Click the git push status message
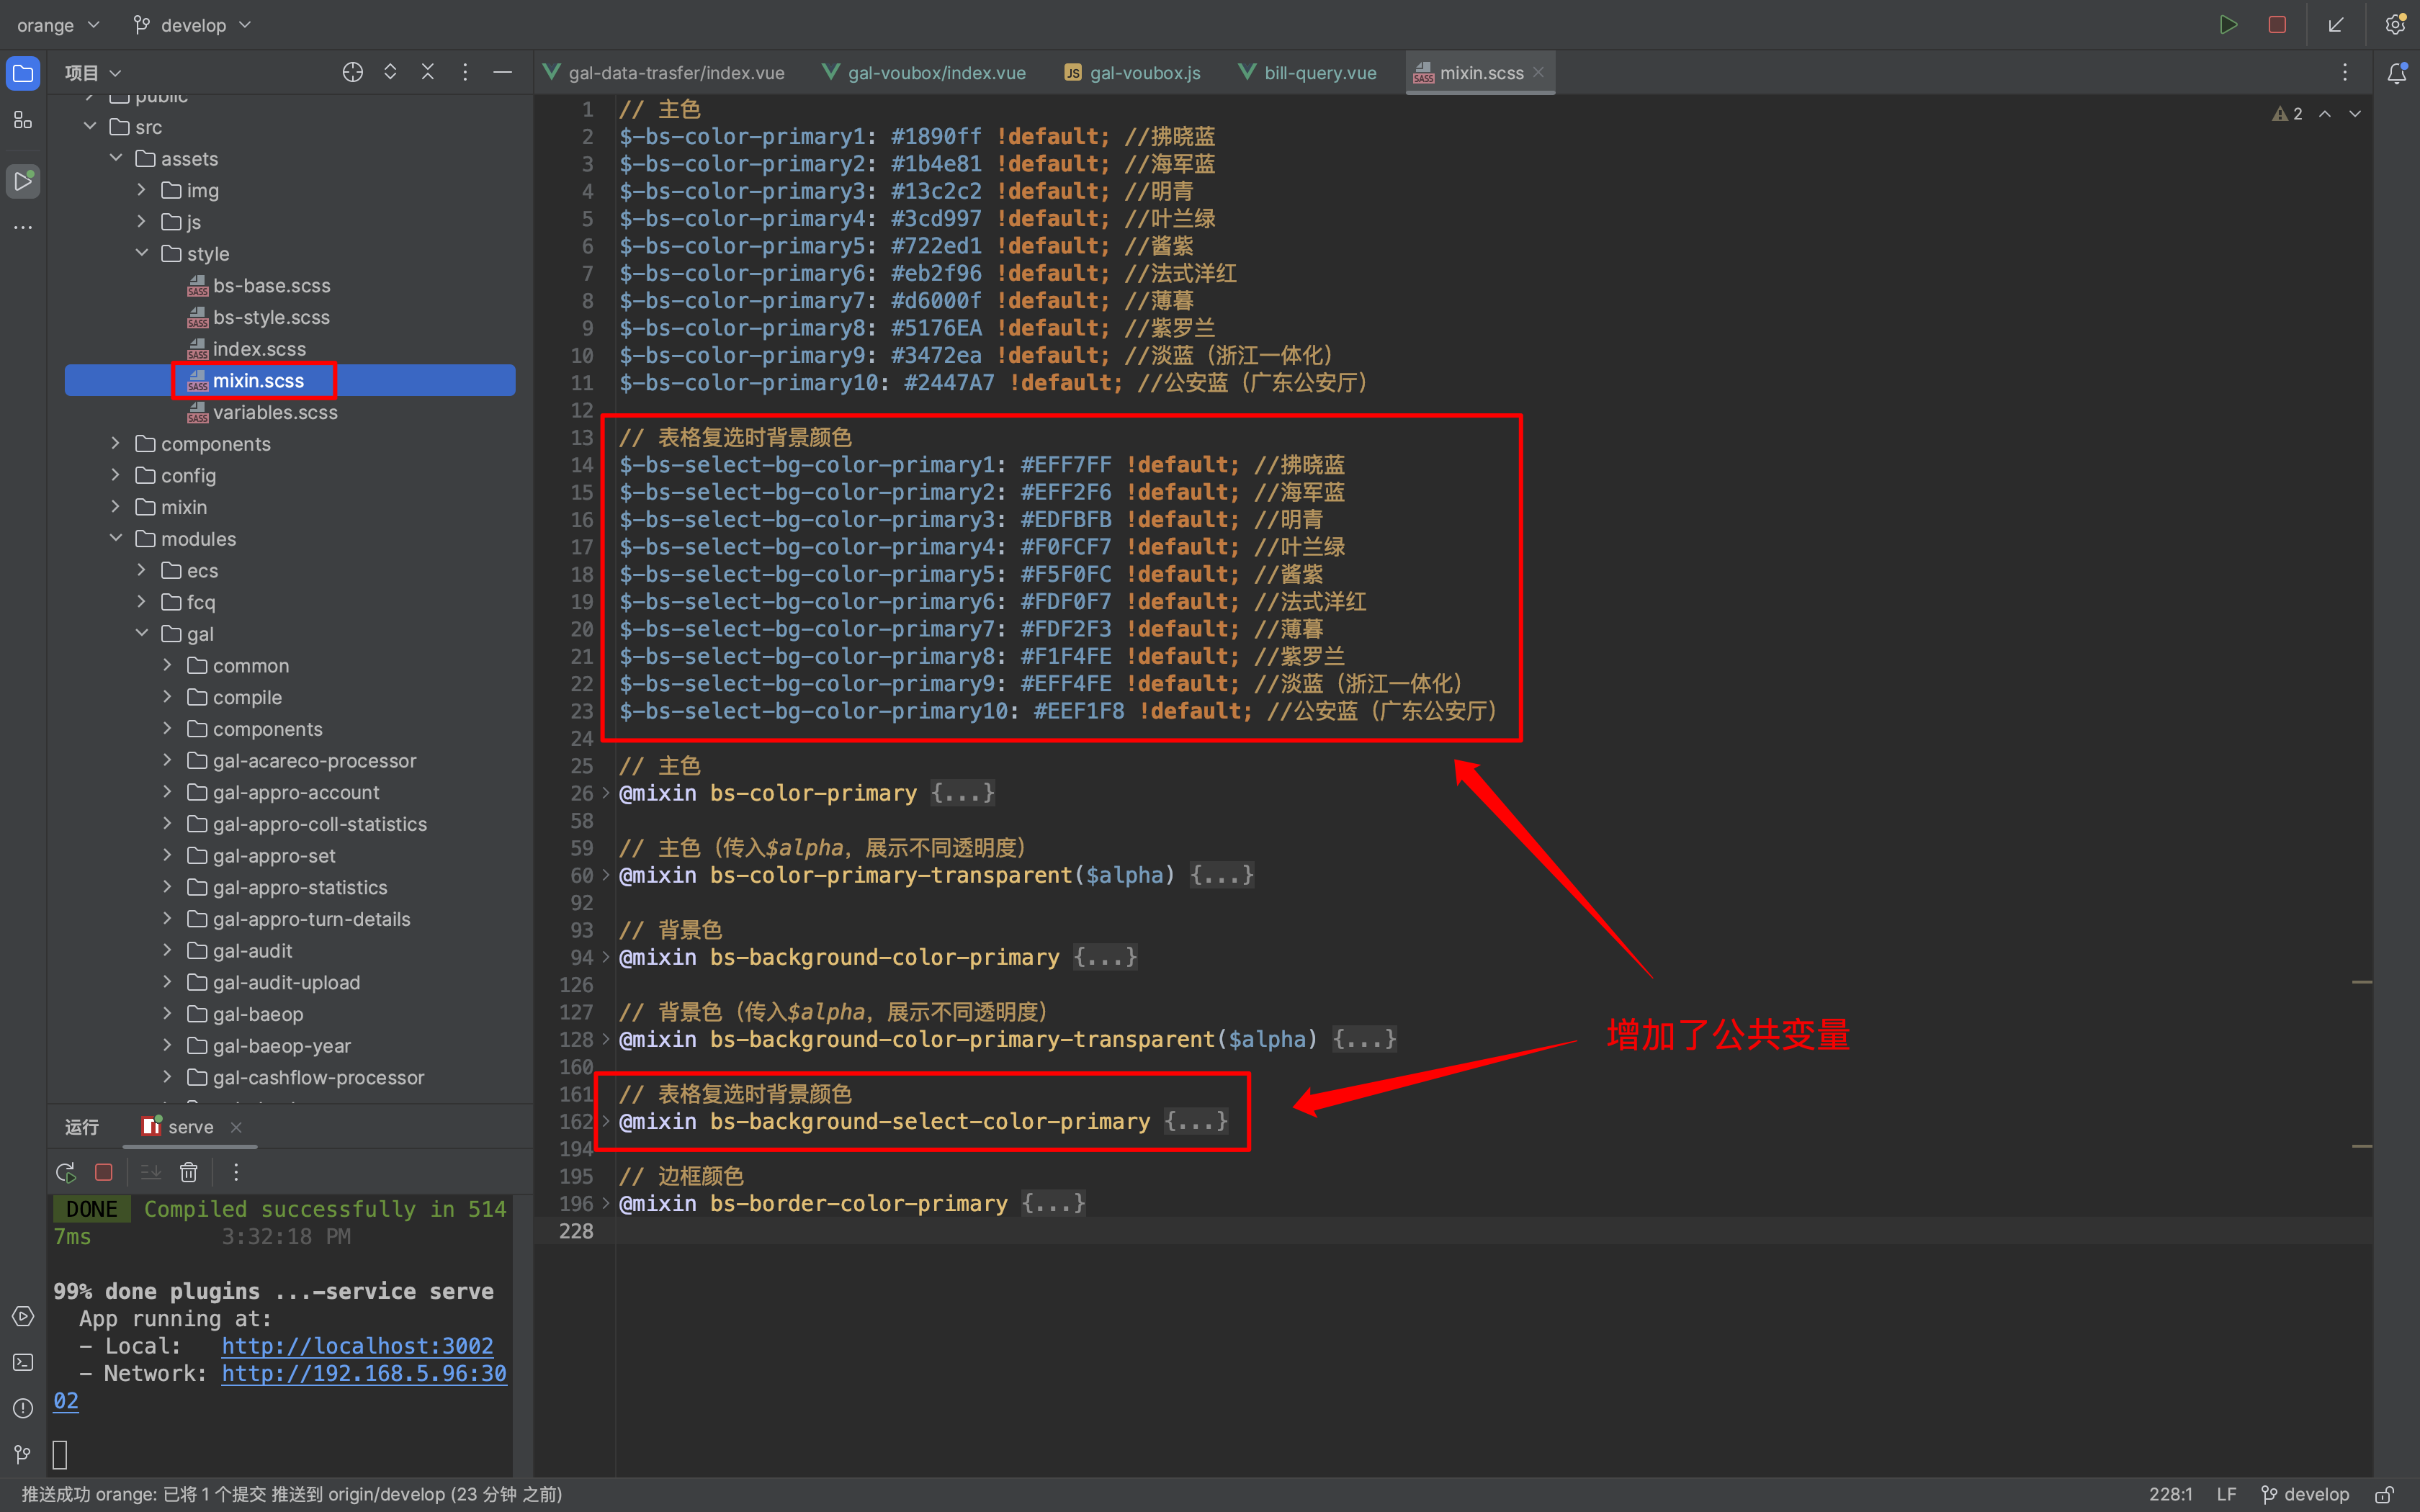 (x=291, y=1494)
